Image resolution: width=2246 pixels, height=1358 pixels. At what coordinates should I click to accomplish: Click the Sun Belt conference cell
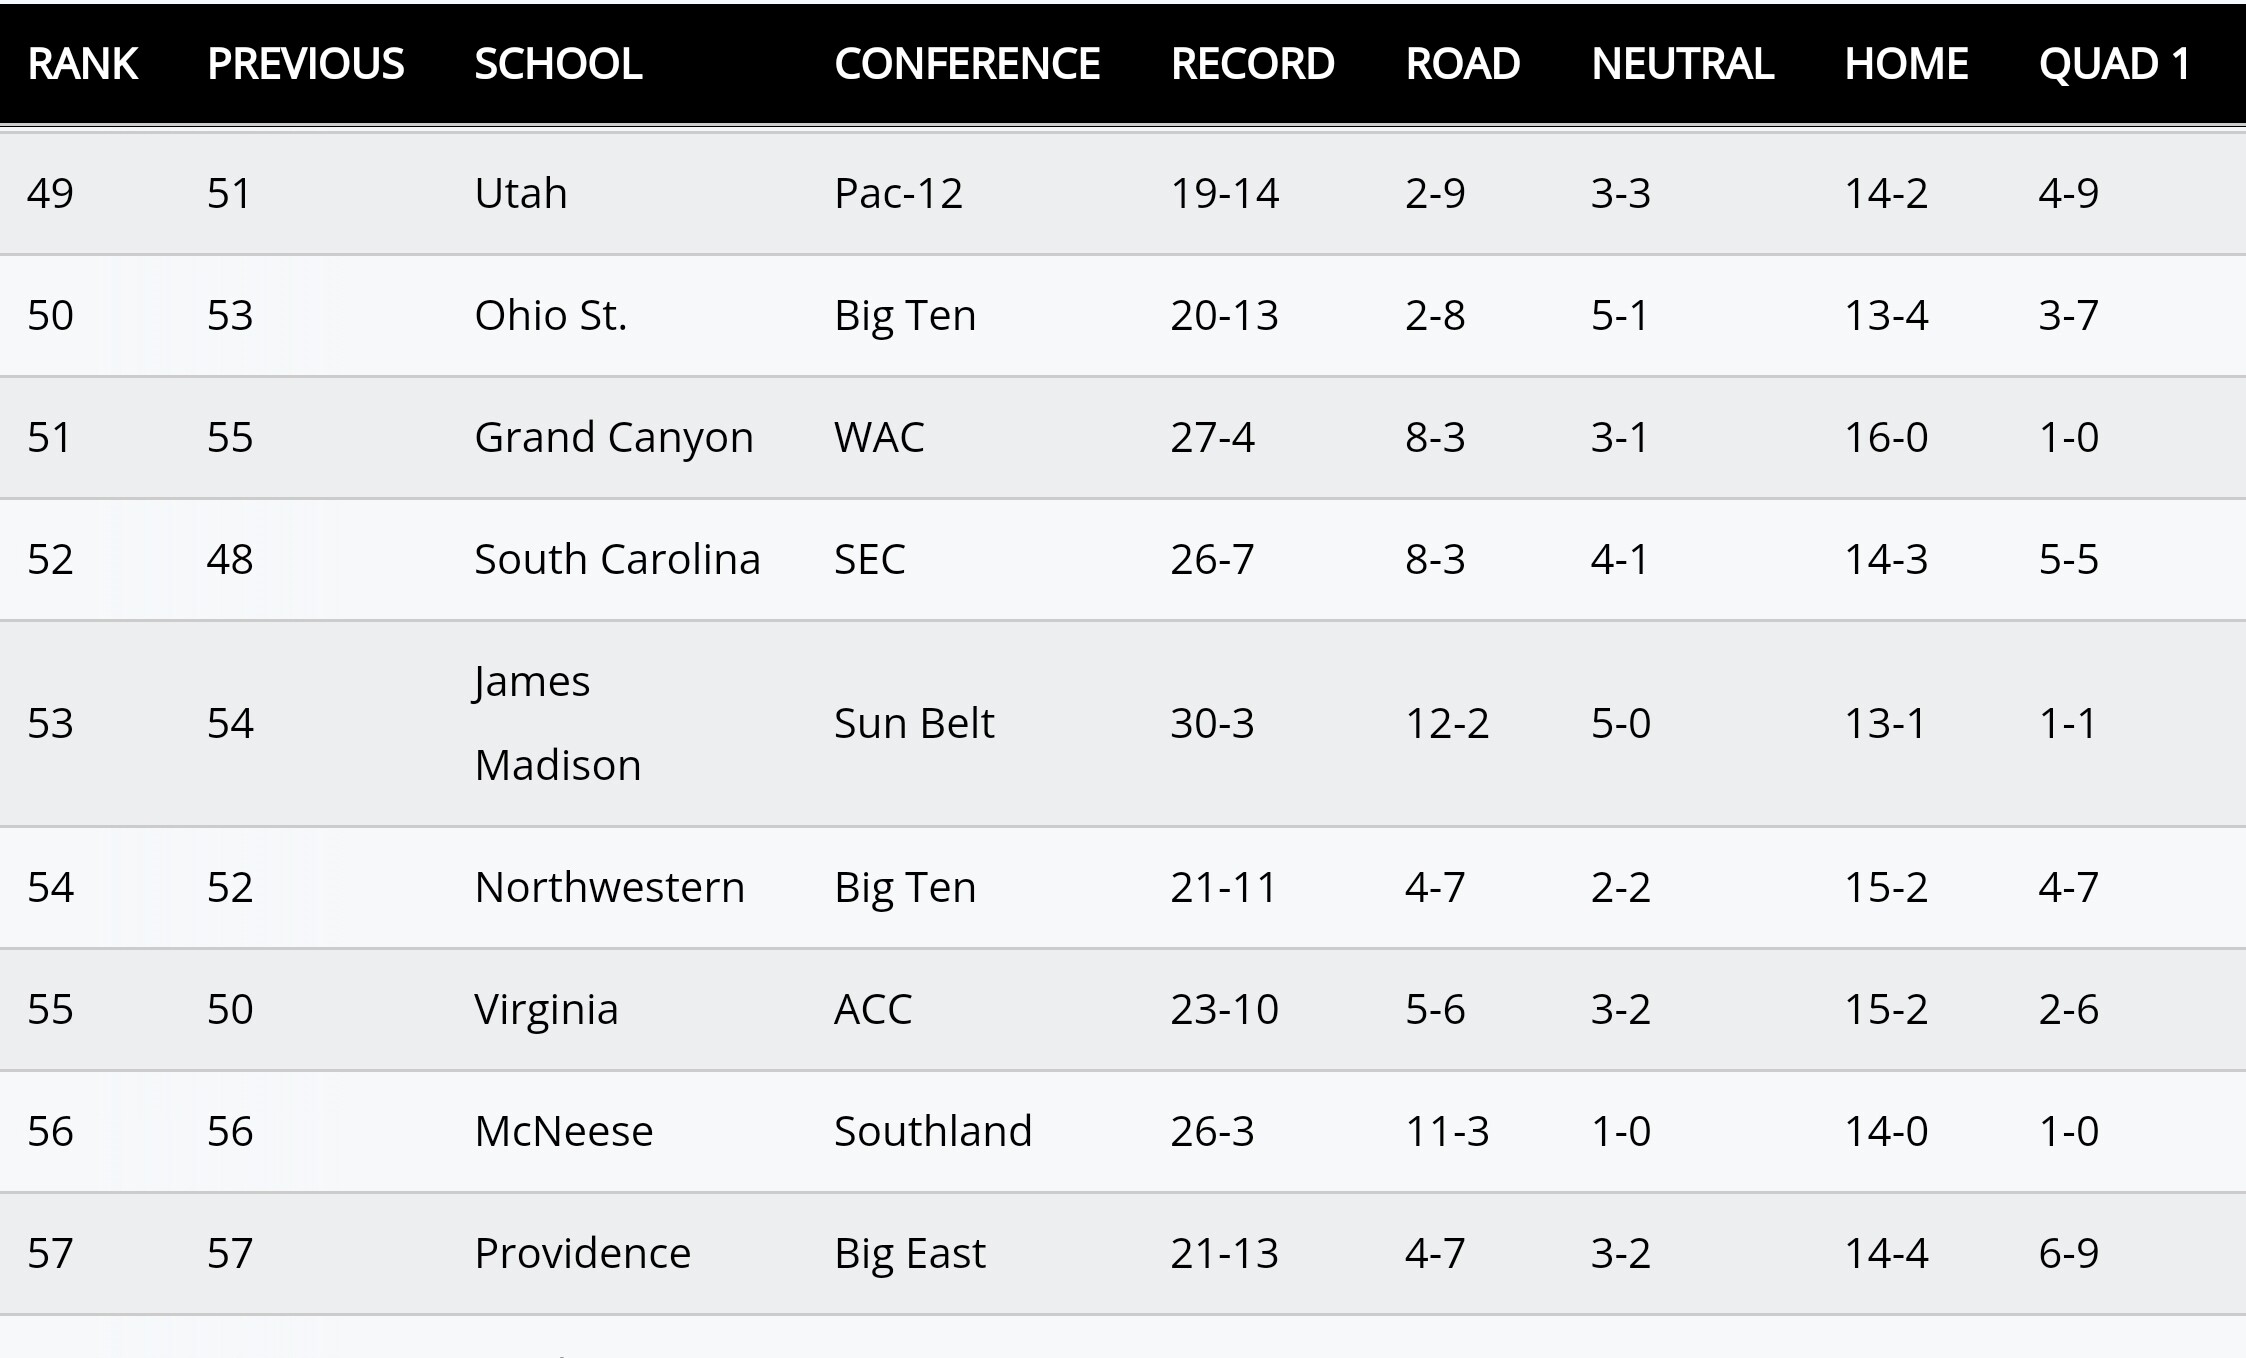coord(914,723)
